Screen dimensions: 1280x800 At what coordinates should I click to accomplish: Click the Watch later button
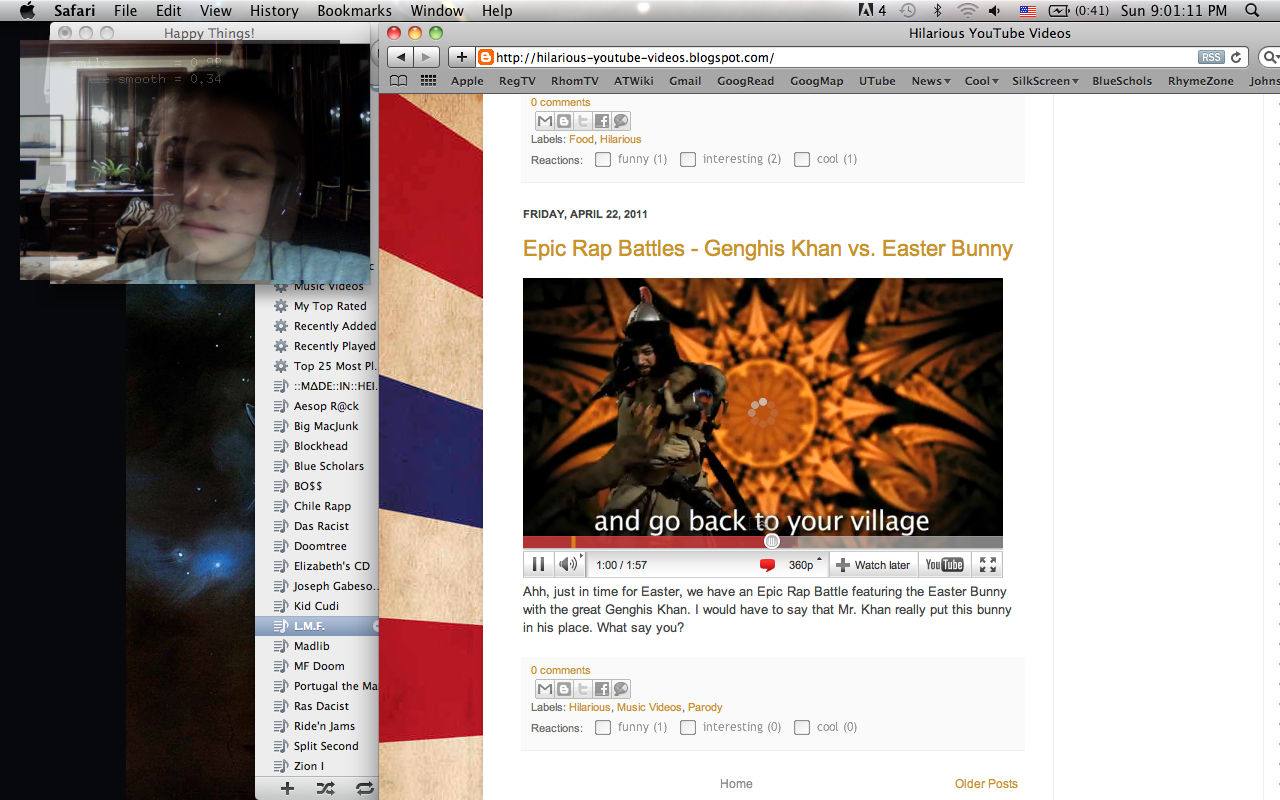[x=873, y=565]
